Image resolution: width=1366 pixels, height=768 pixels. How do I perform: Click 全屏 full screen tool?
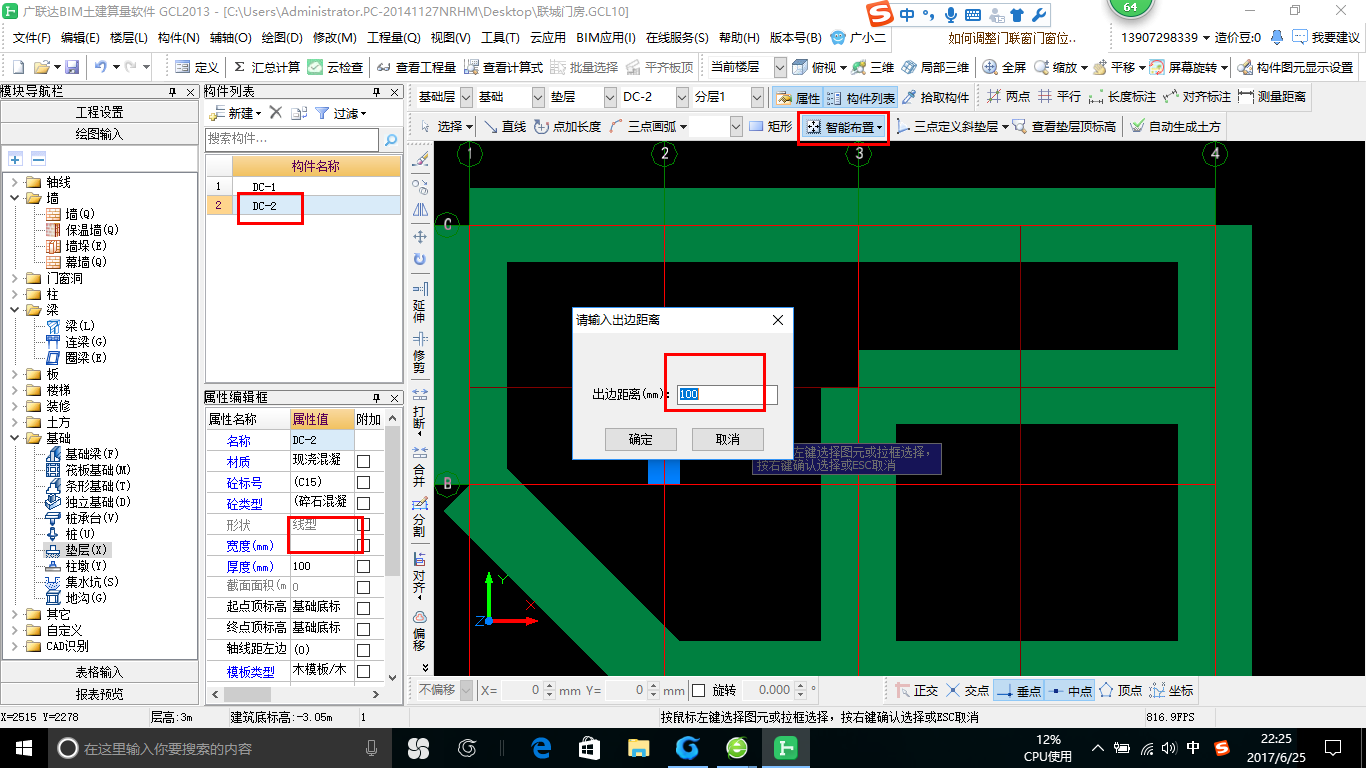point(1004,67)
